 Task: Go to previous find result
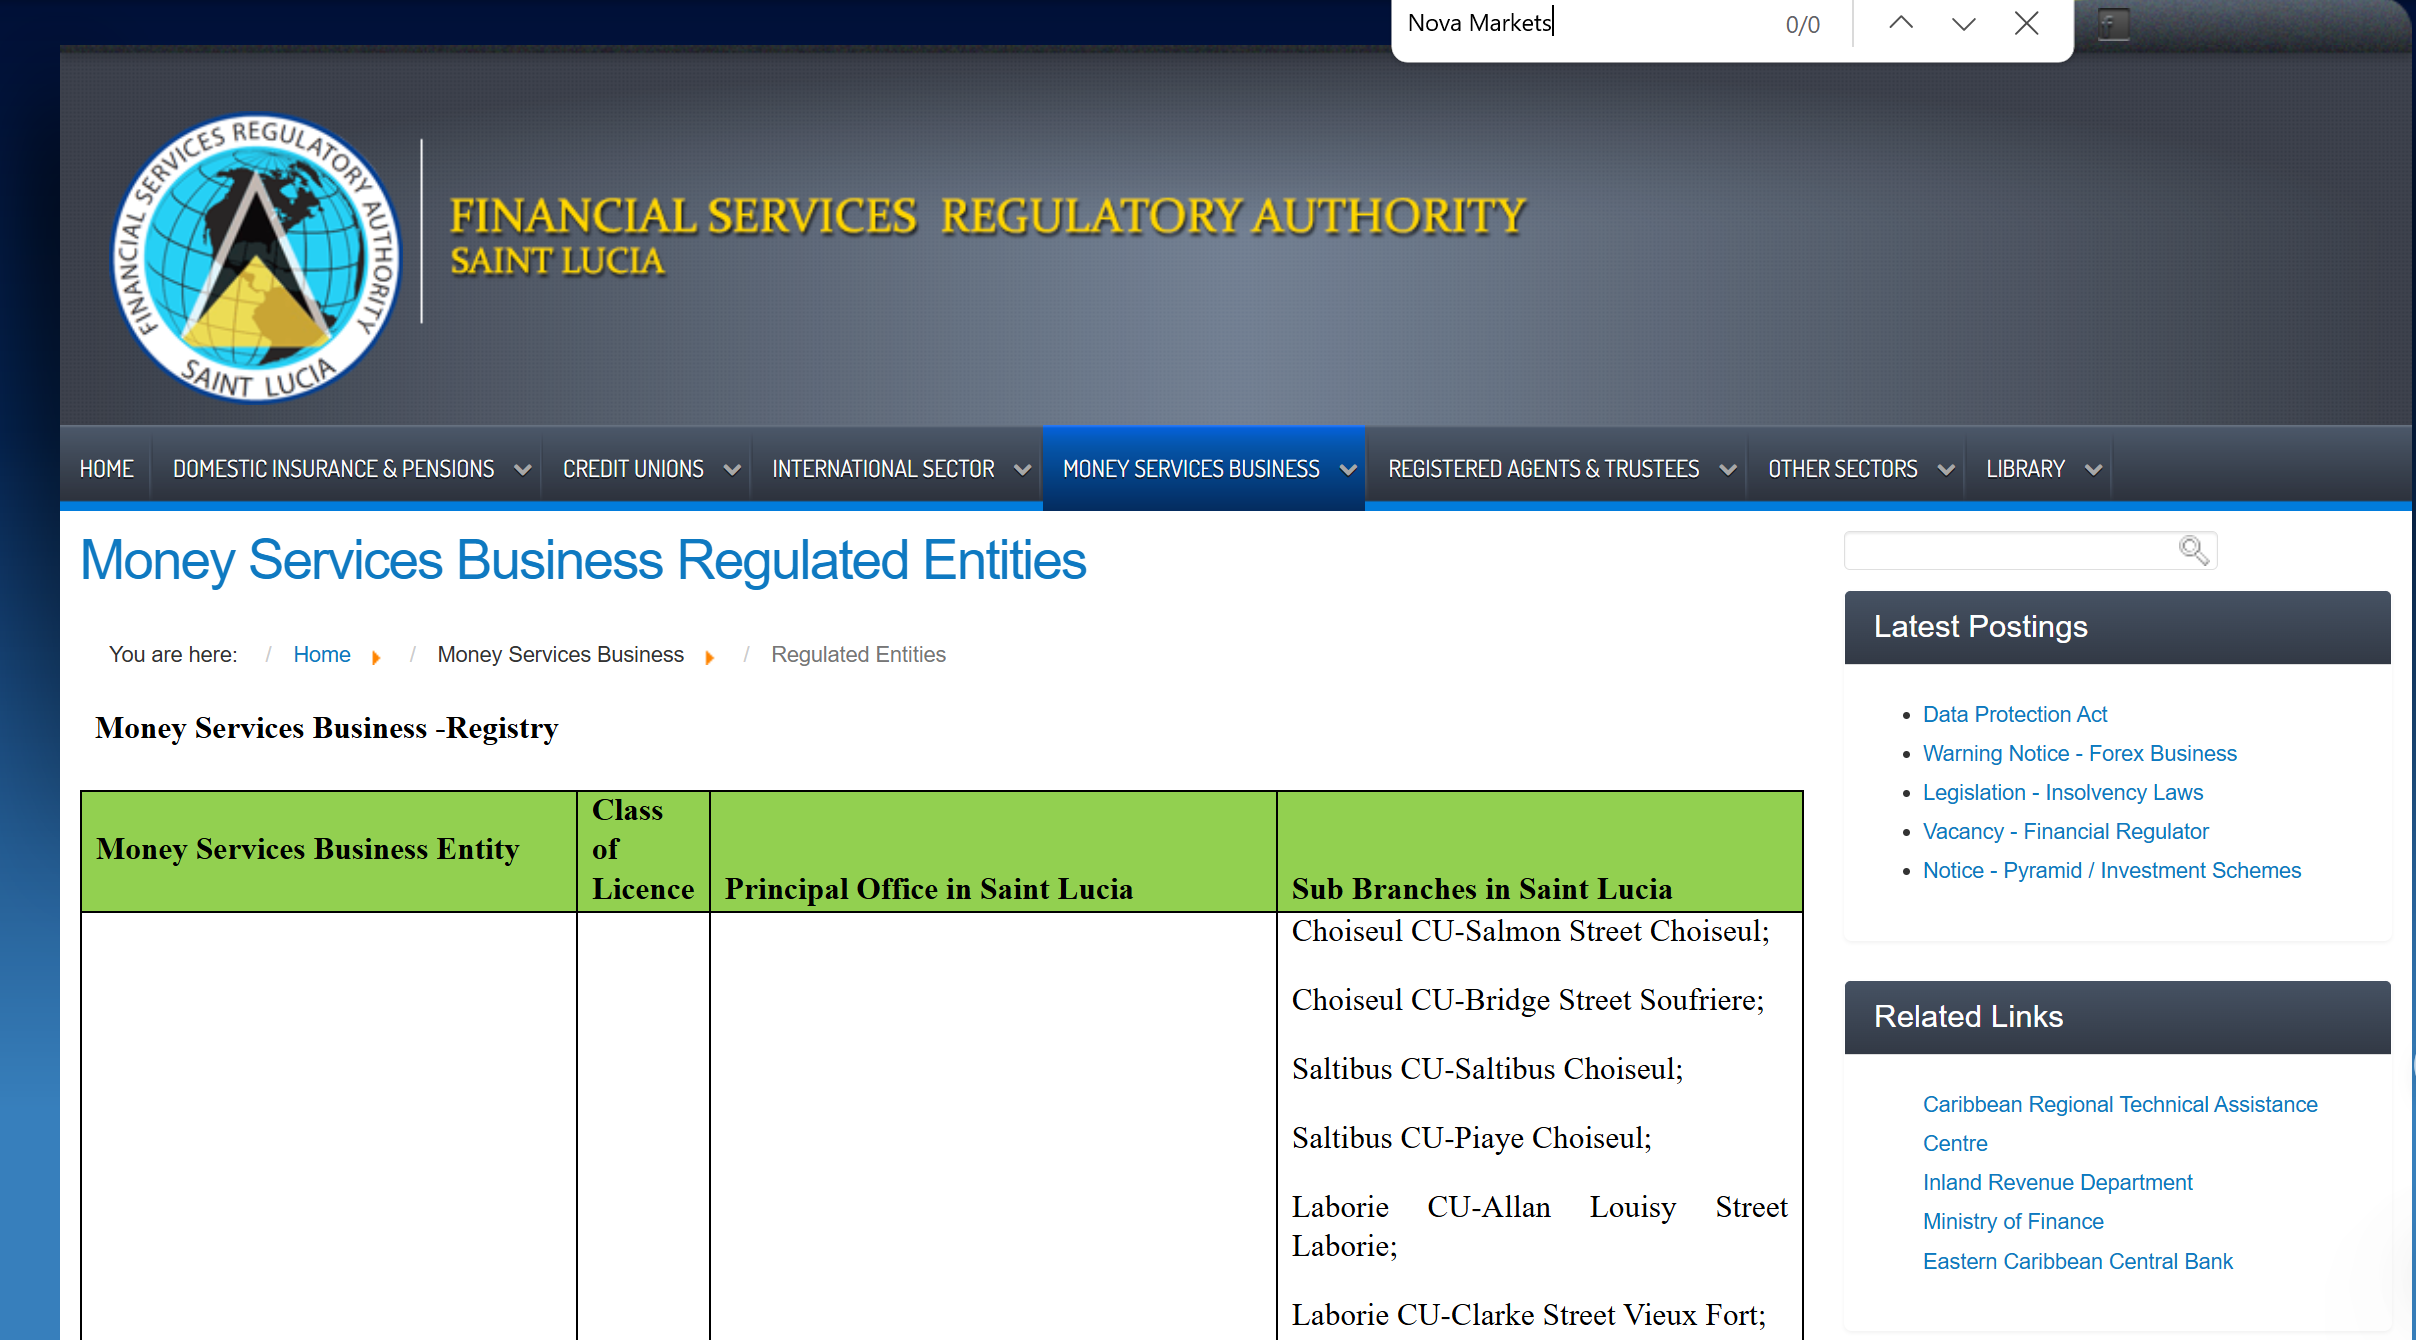[x=1900, y=23]
